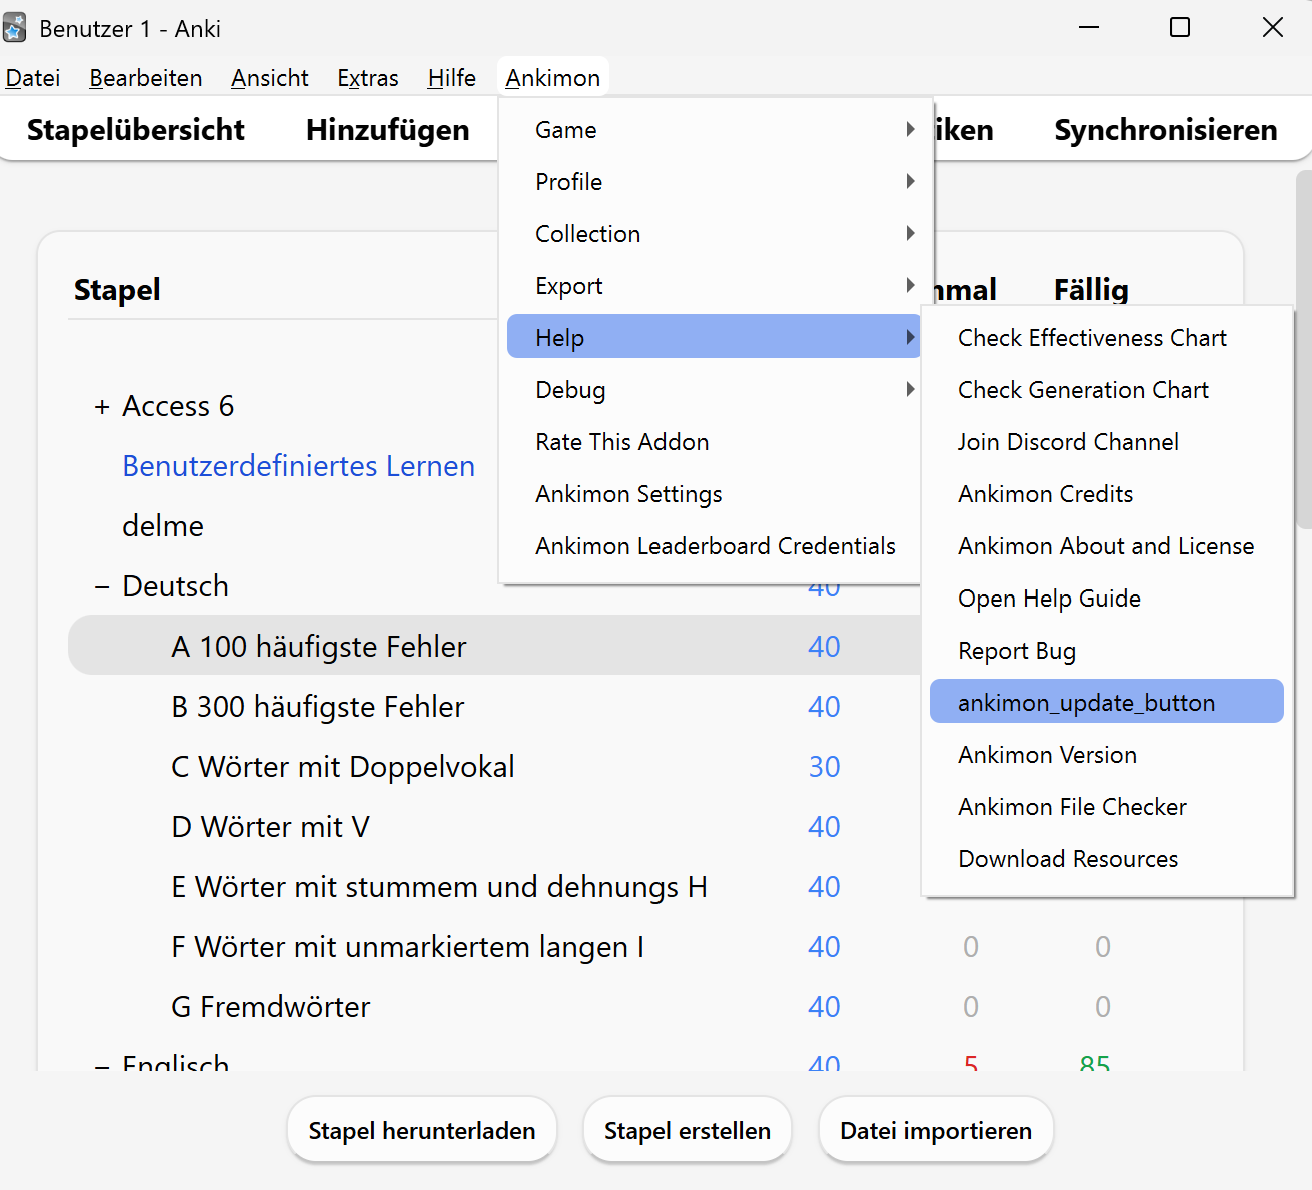Open the Collection submenu
1312x1190 pixels.
click(714, 234)
